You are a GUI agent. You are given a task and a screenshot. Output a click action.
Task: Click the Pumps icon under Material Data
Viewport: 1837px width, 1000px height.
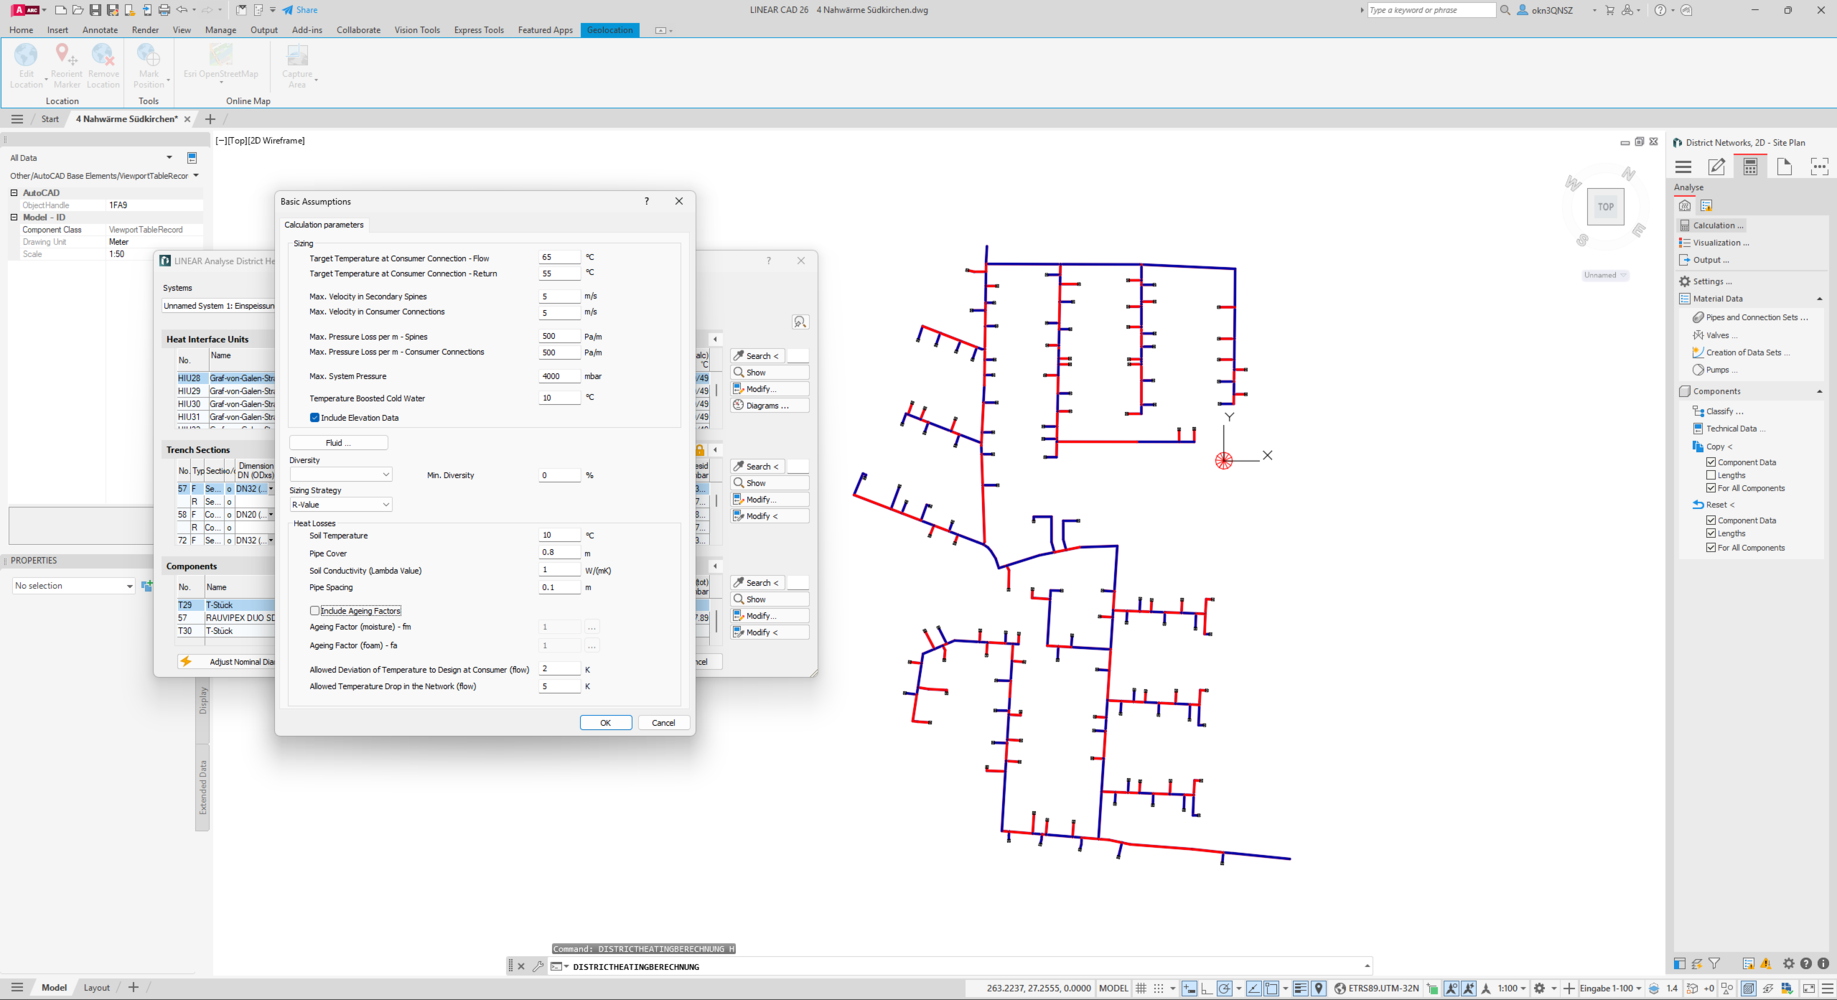[1698, 370]
